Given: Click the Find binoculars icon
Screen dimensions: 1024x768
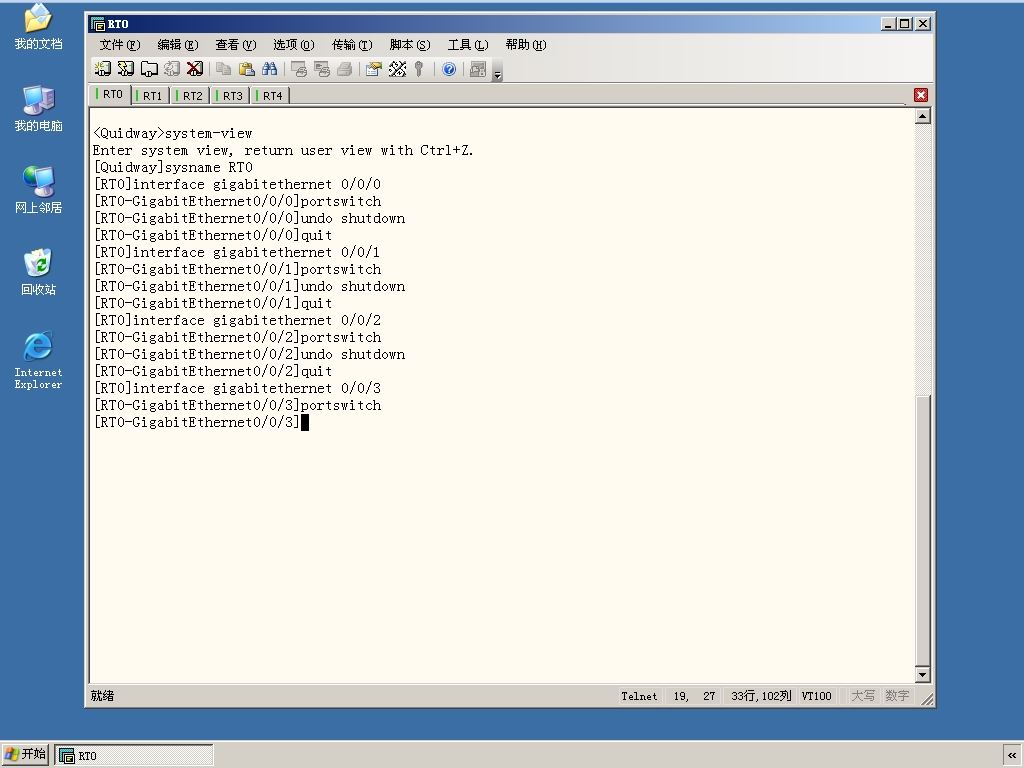Looking at the screenshot, I should tap(270, 69).
